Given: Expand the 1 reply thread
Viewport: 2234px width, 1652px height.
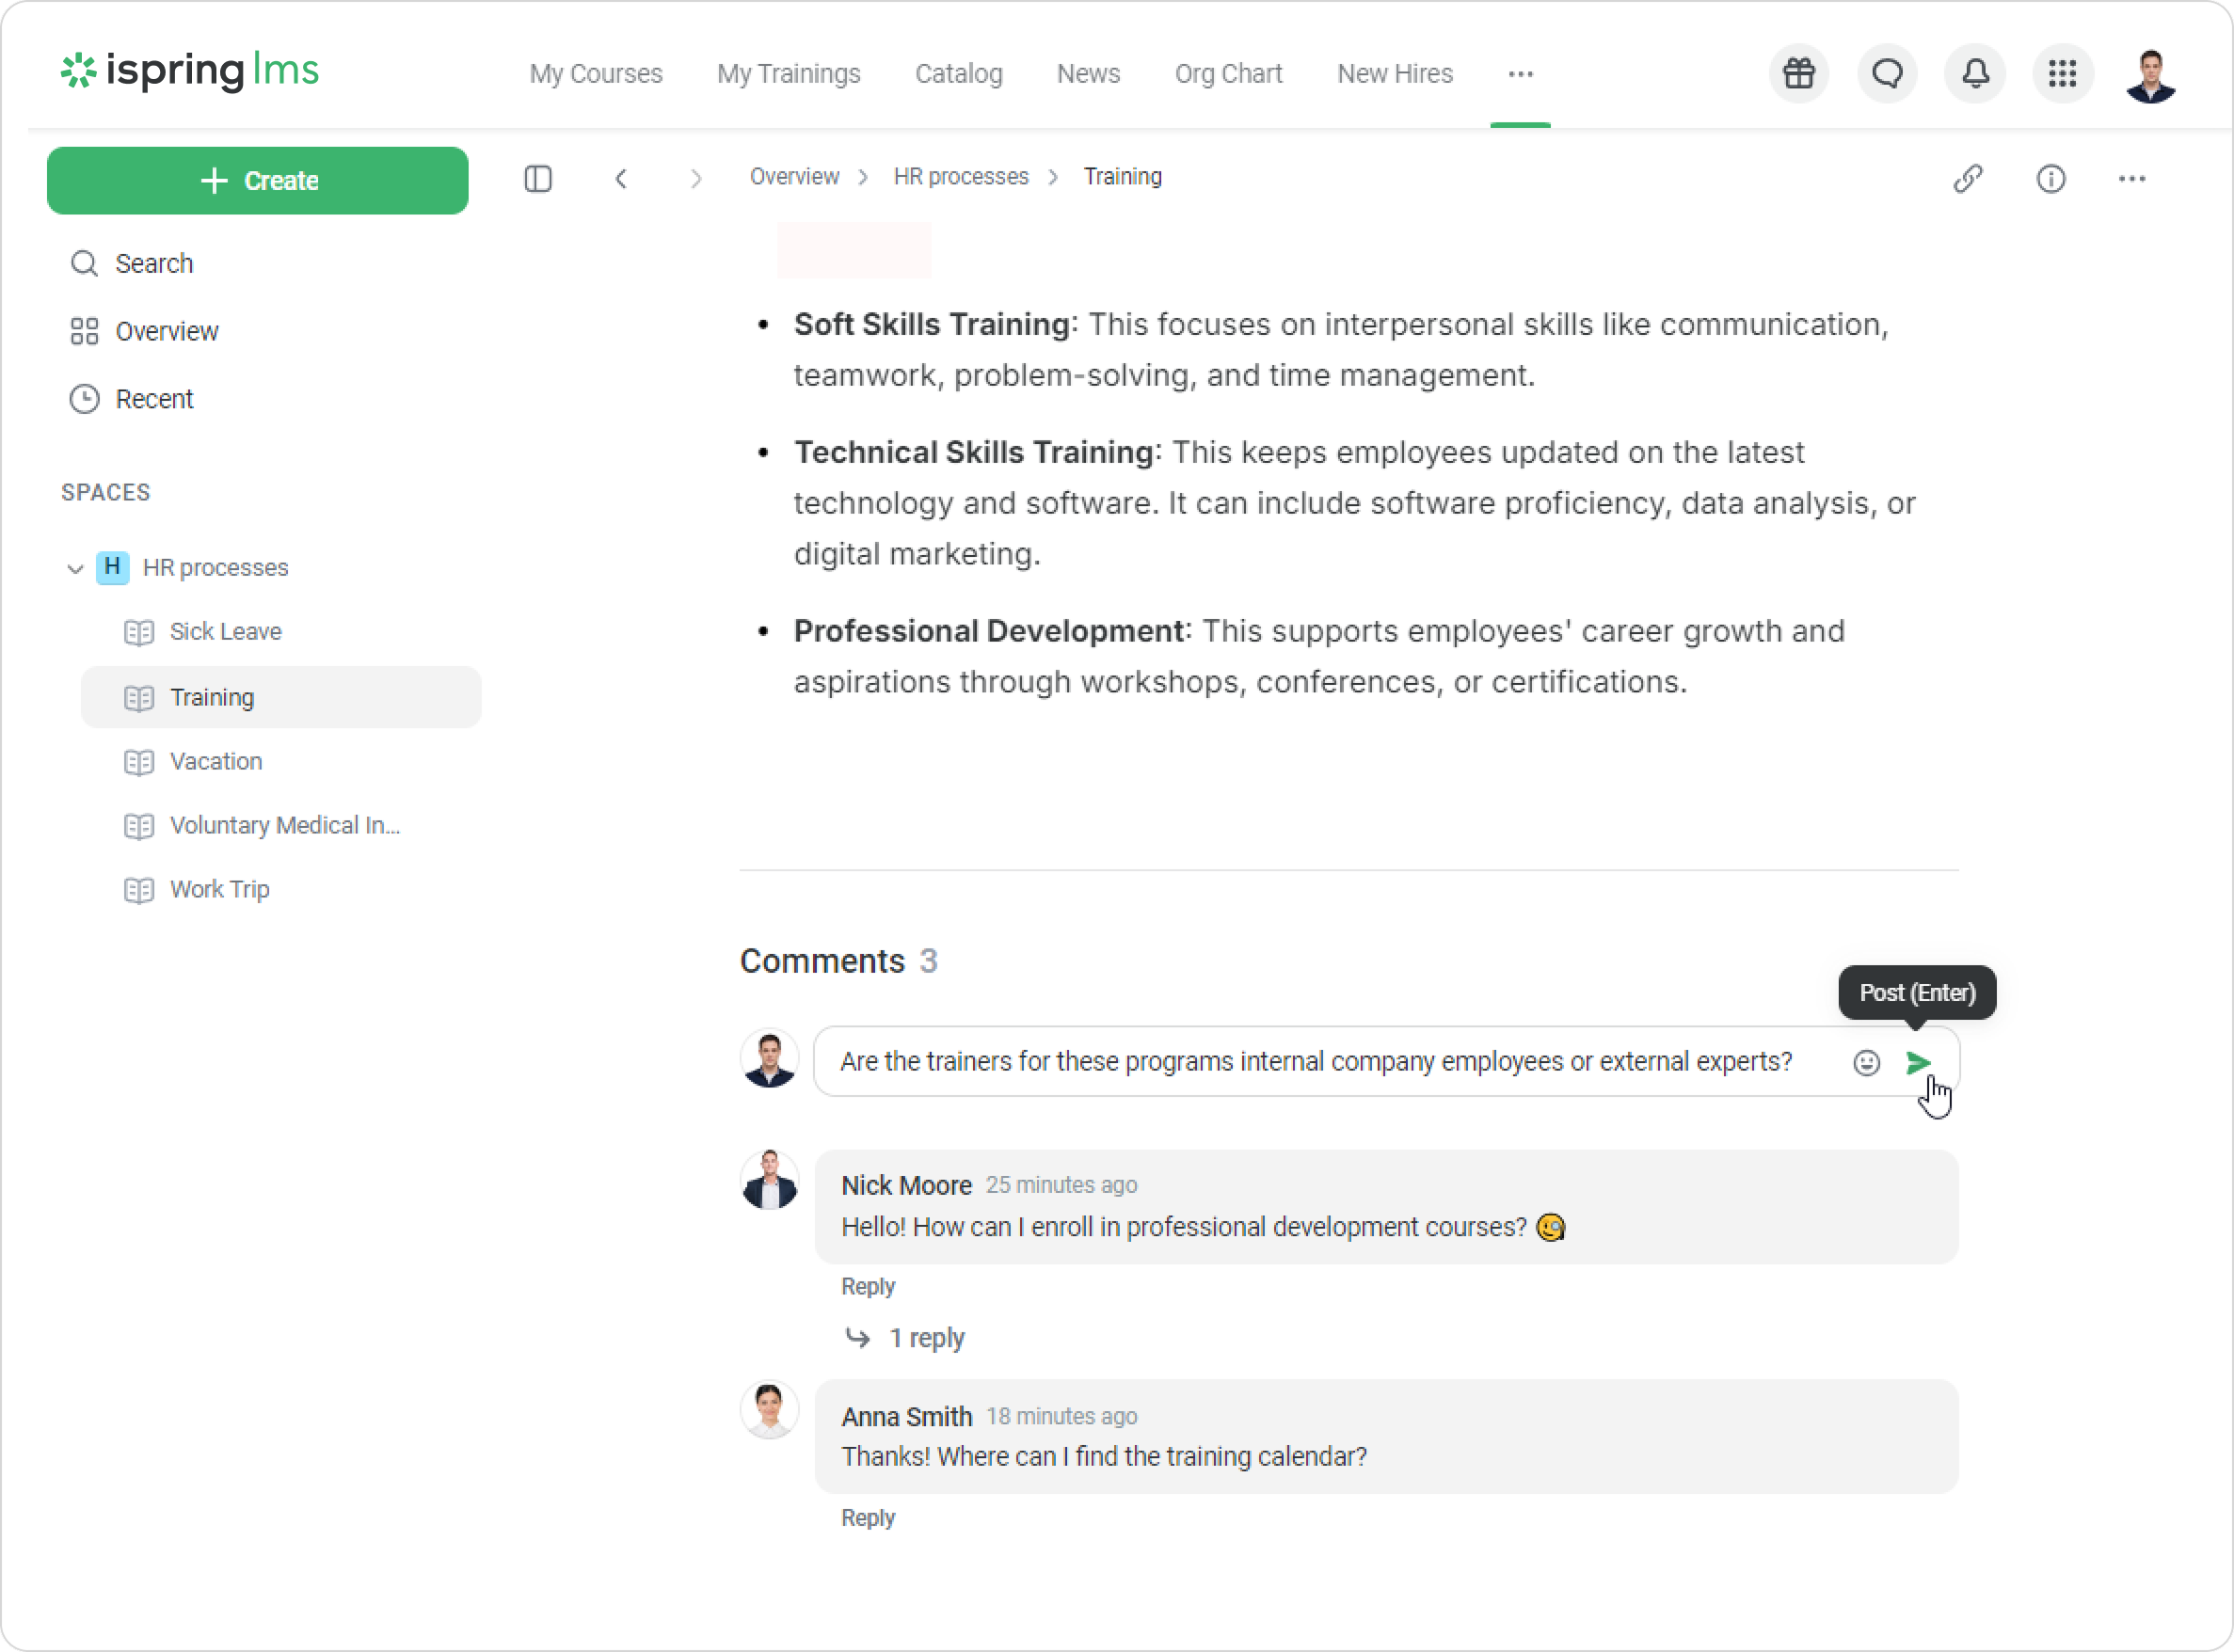Looking at the screenshot, I should point(926,1338).
